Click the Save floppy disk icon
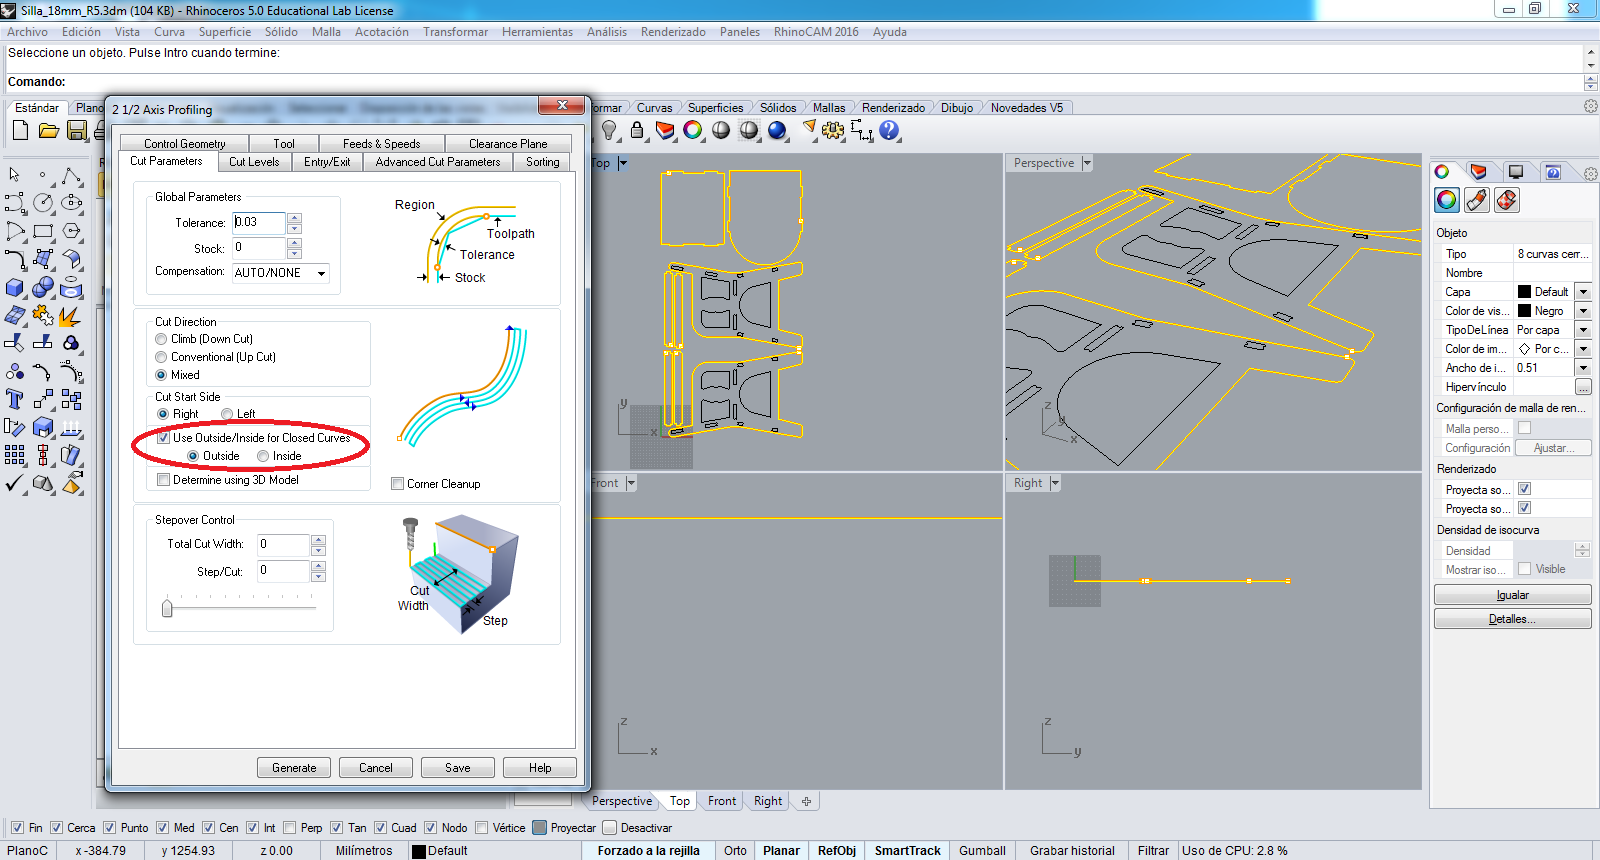This screenshot has height=860, width=1600. coord(77,130)
